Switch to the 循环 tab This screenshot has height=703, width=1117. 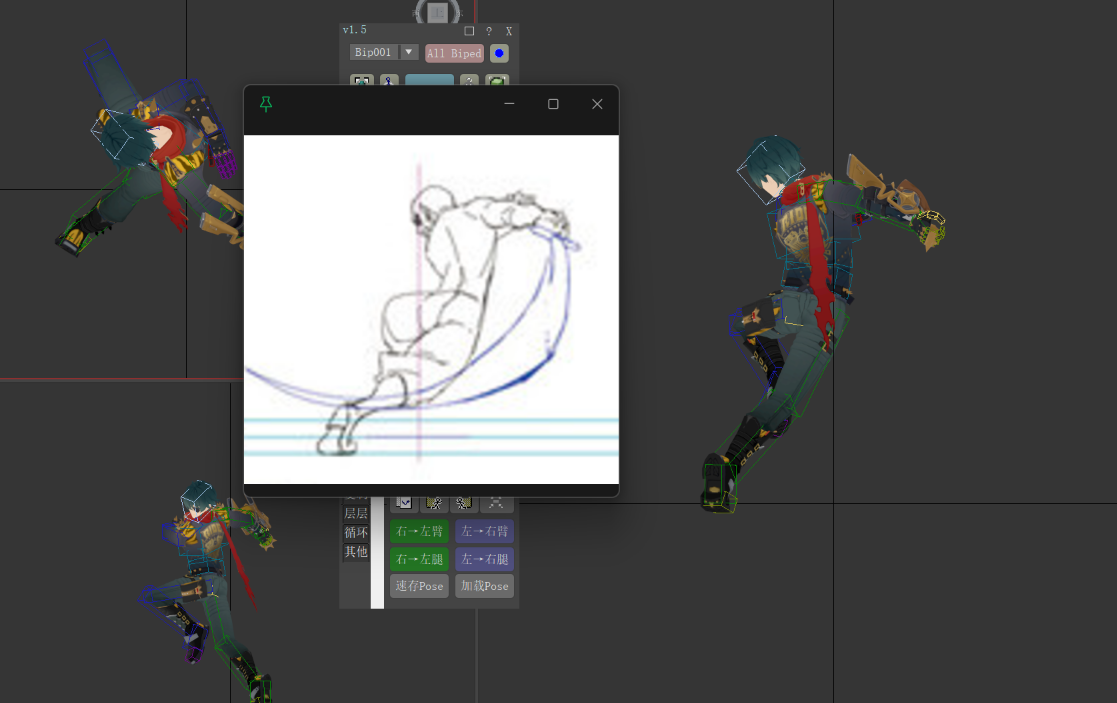[x=356, y=533]
